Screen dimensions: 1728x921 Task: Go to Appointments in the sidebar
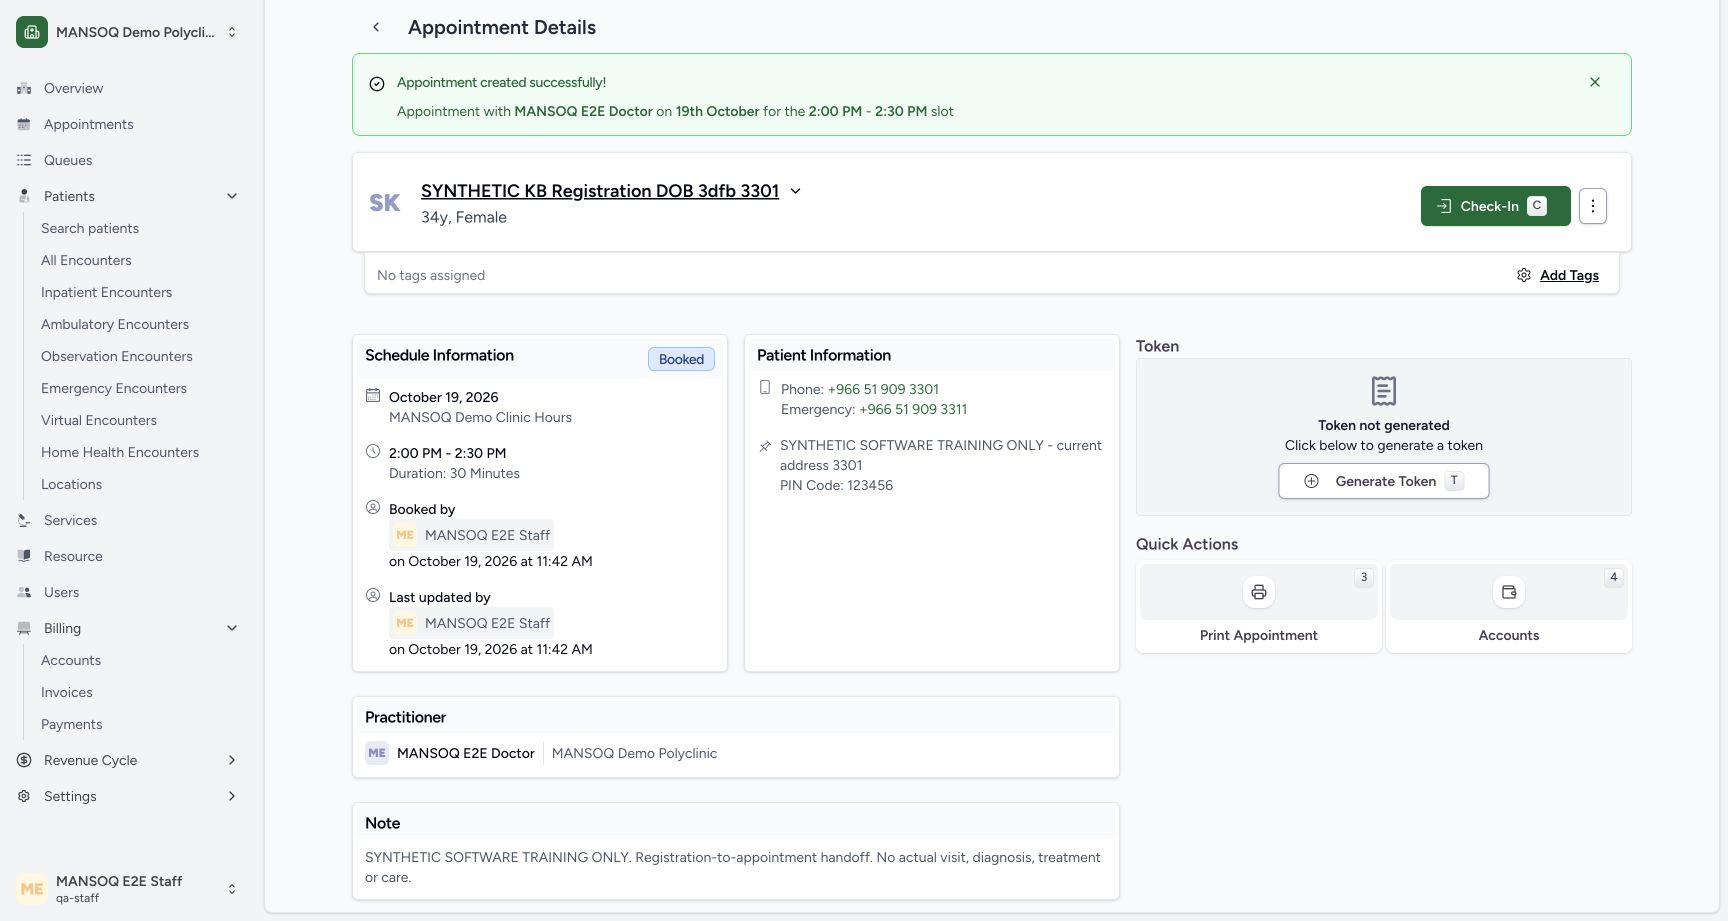coord(88,124)
